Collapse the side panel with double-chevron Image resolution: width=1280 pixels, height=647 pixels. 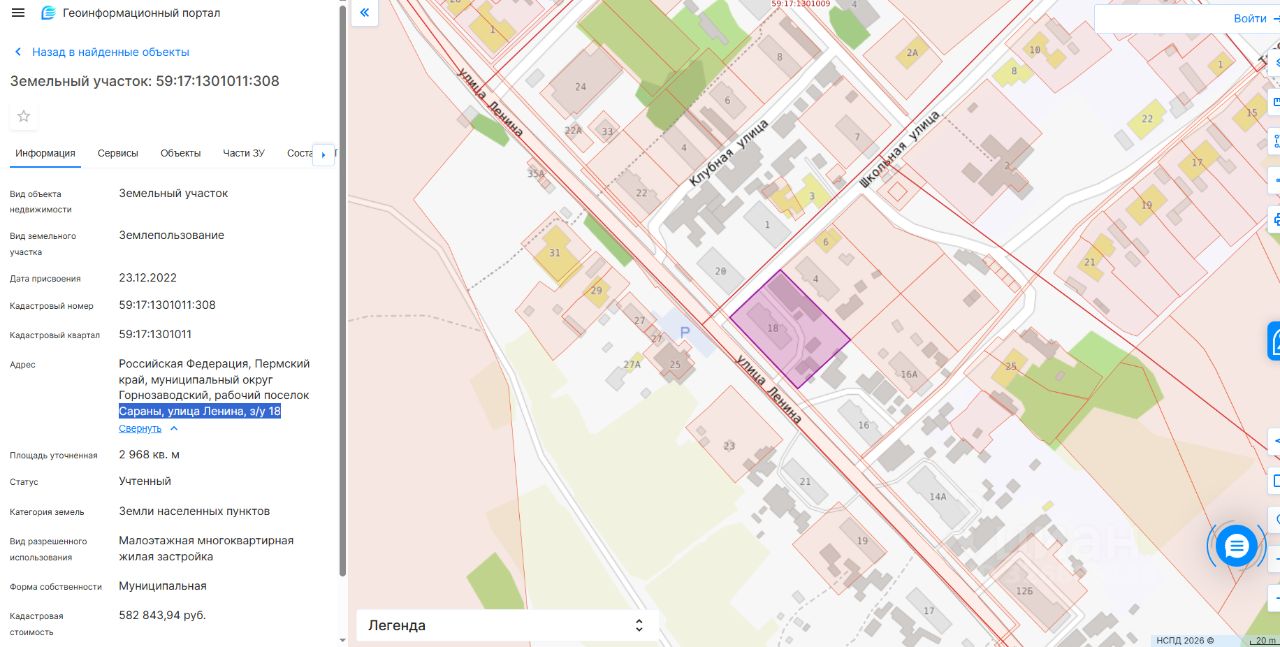364,13
